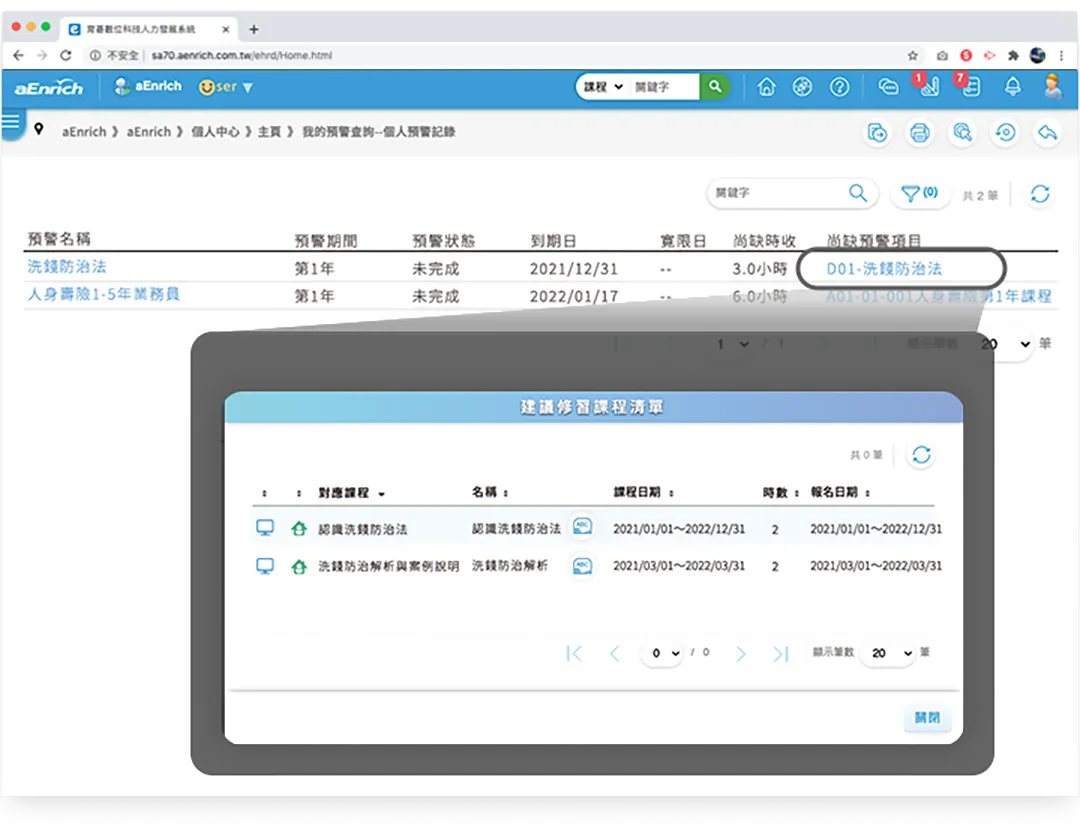This screenshot has height=825, width=1080.
Task: Open the filter funnel showing (0)
Action: 919,193
